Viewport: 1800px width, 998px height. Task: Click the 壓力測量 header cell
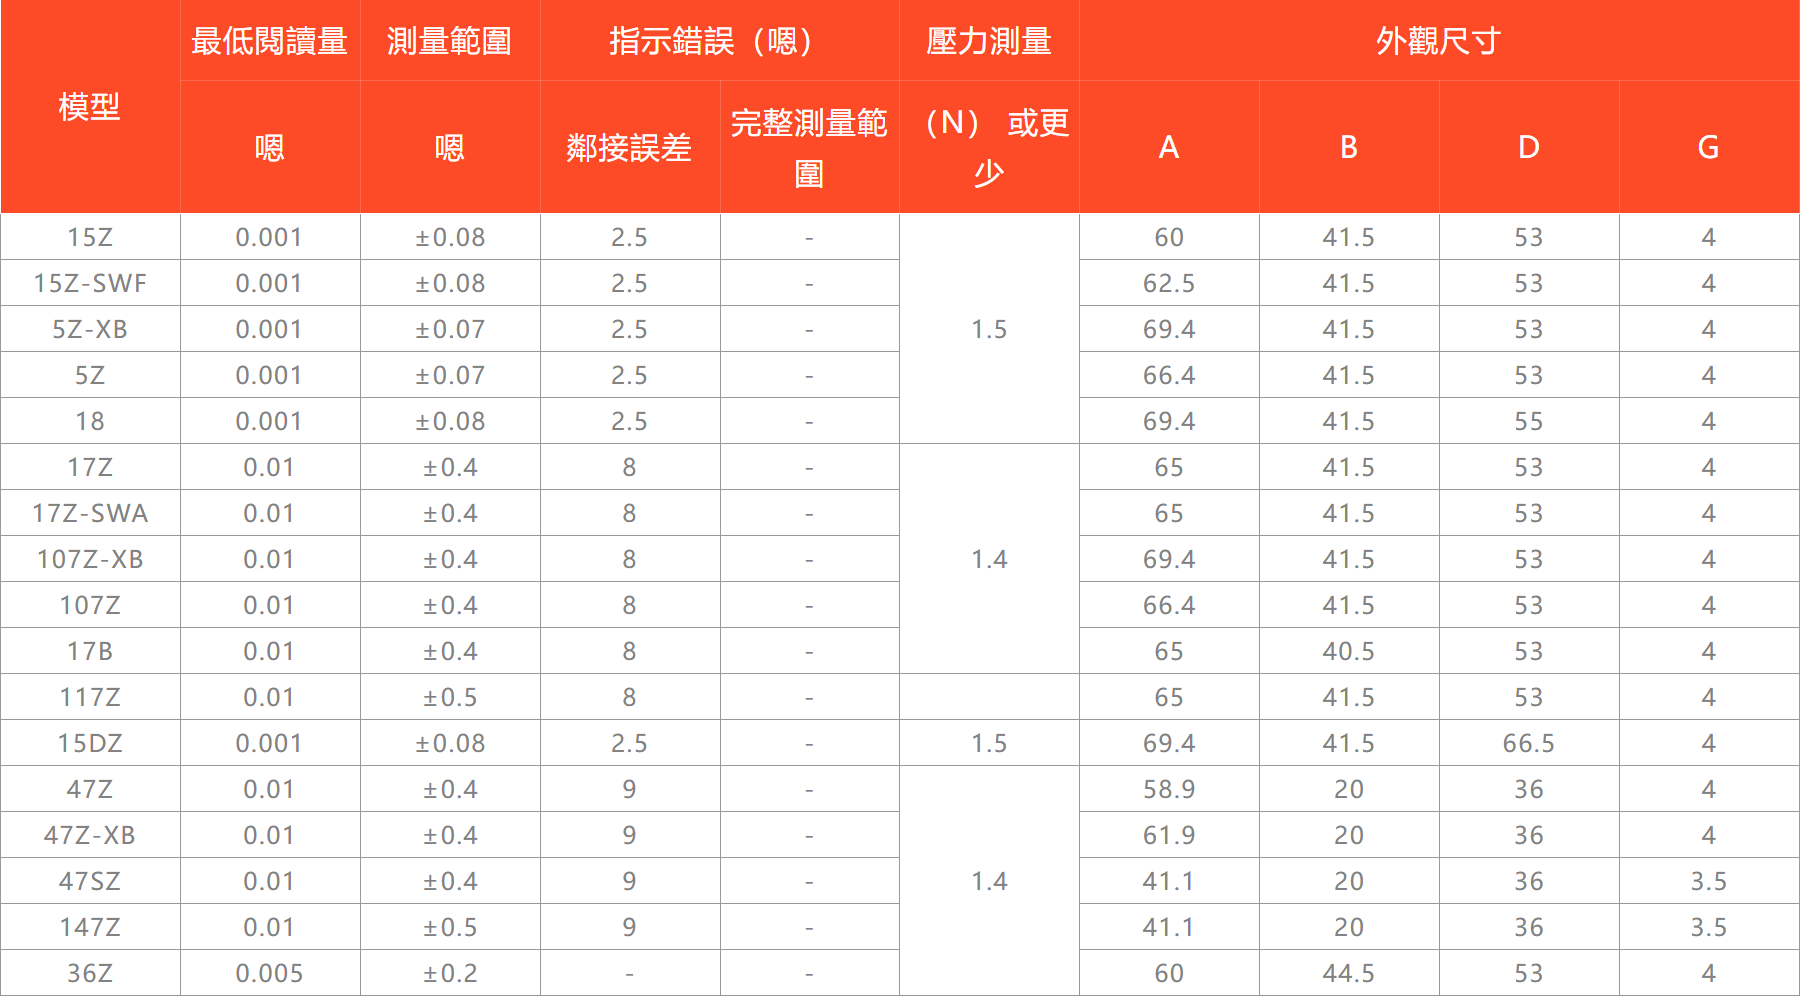click(989, 41)
